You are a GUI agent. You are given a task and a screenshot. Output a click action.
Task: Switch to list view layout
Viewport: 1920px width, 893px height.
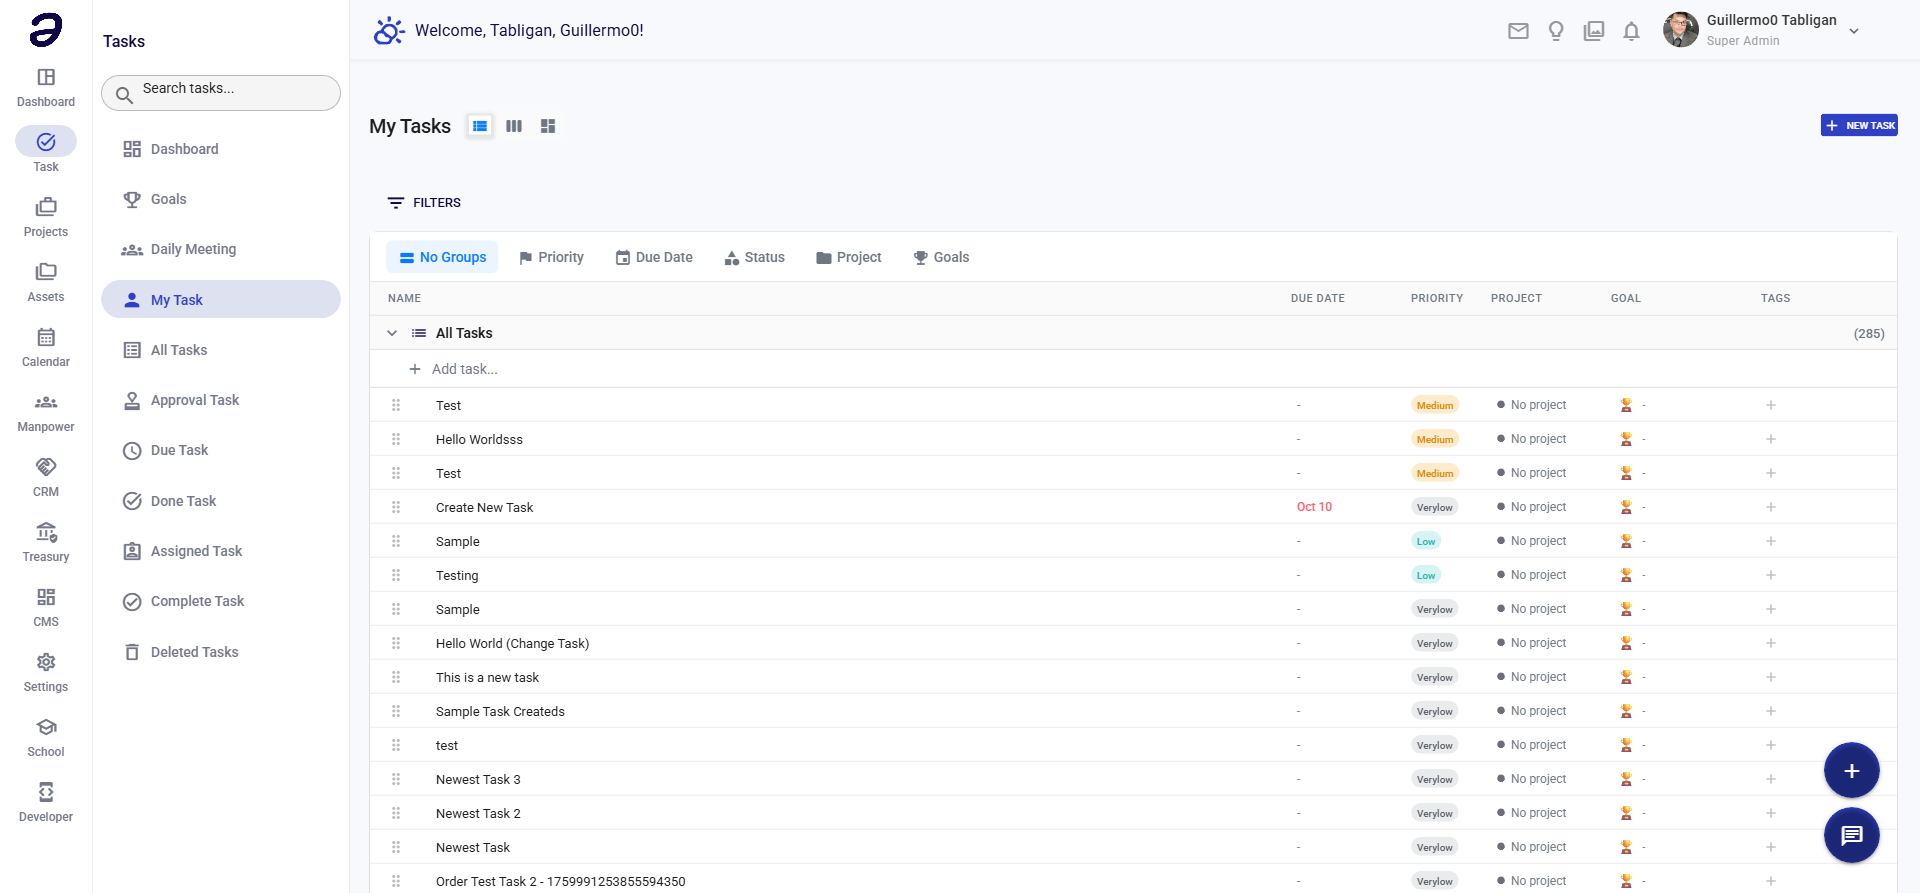point(480,126)
